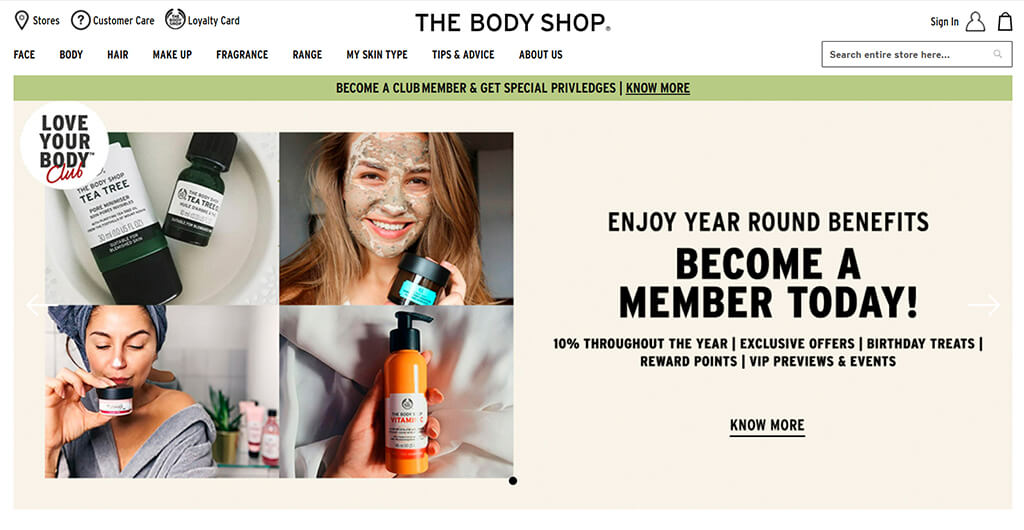The height and width of the screenshot is (530, 1024).
Task: Expand the FRAGRANCE menu
Action: pyautogui.click(x=242, y=55)
